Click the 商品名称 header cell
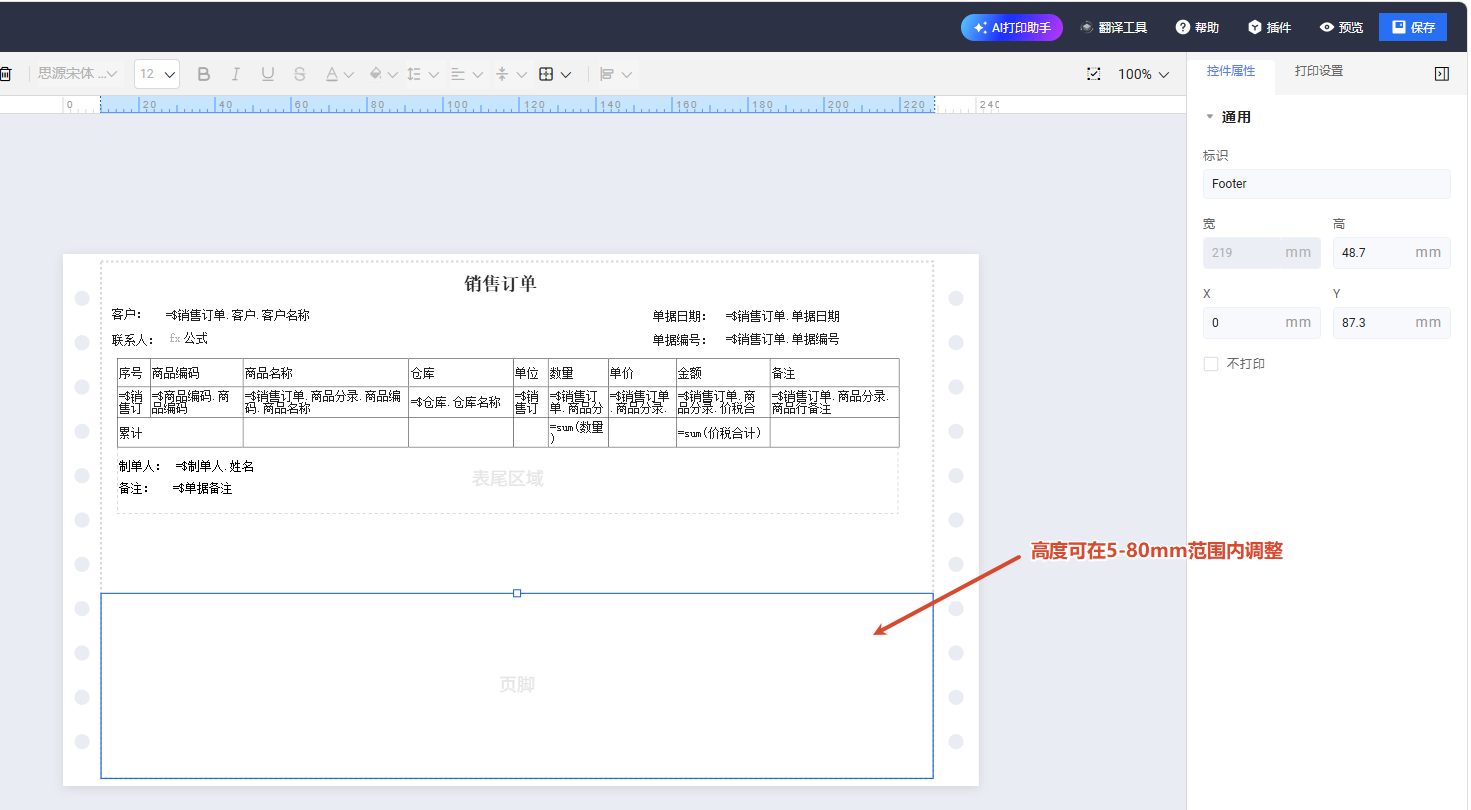This screenshot has height=810, width=1471. pyautogui.click(x=326, y=373)
